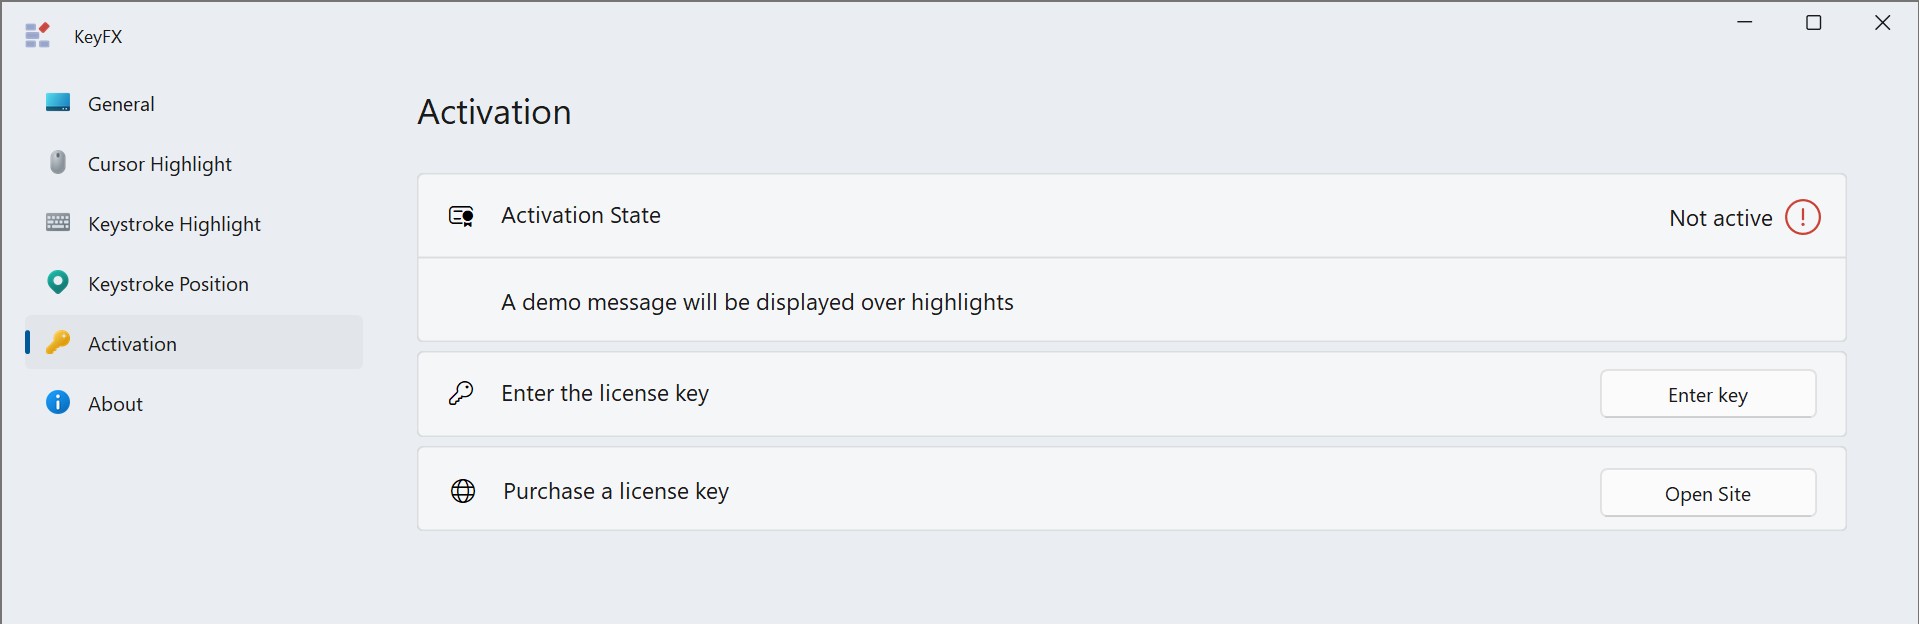
Task: Switch to Cursor Highlight section
Action: (x=160, y=164)
